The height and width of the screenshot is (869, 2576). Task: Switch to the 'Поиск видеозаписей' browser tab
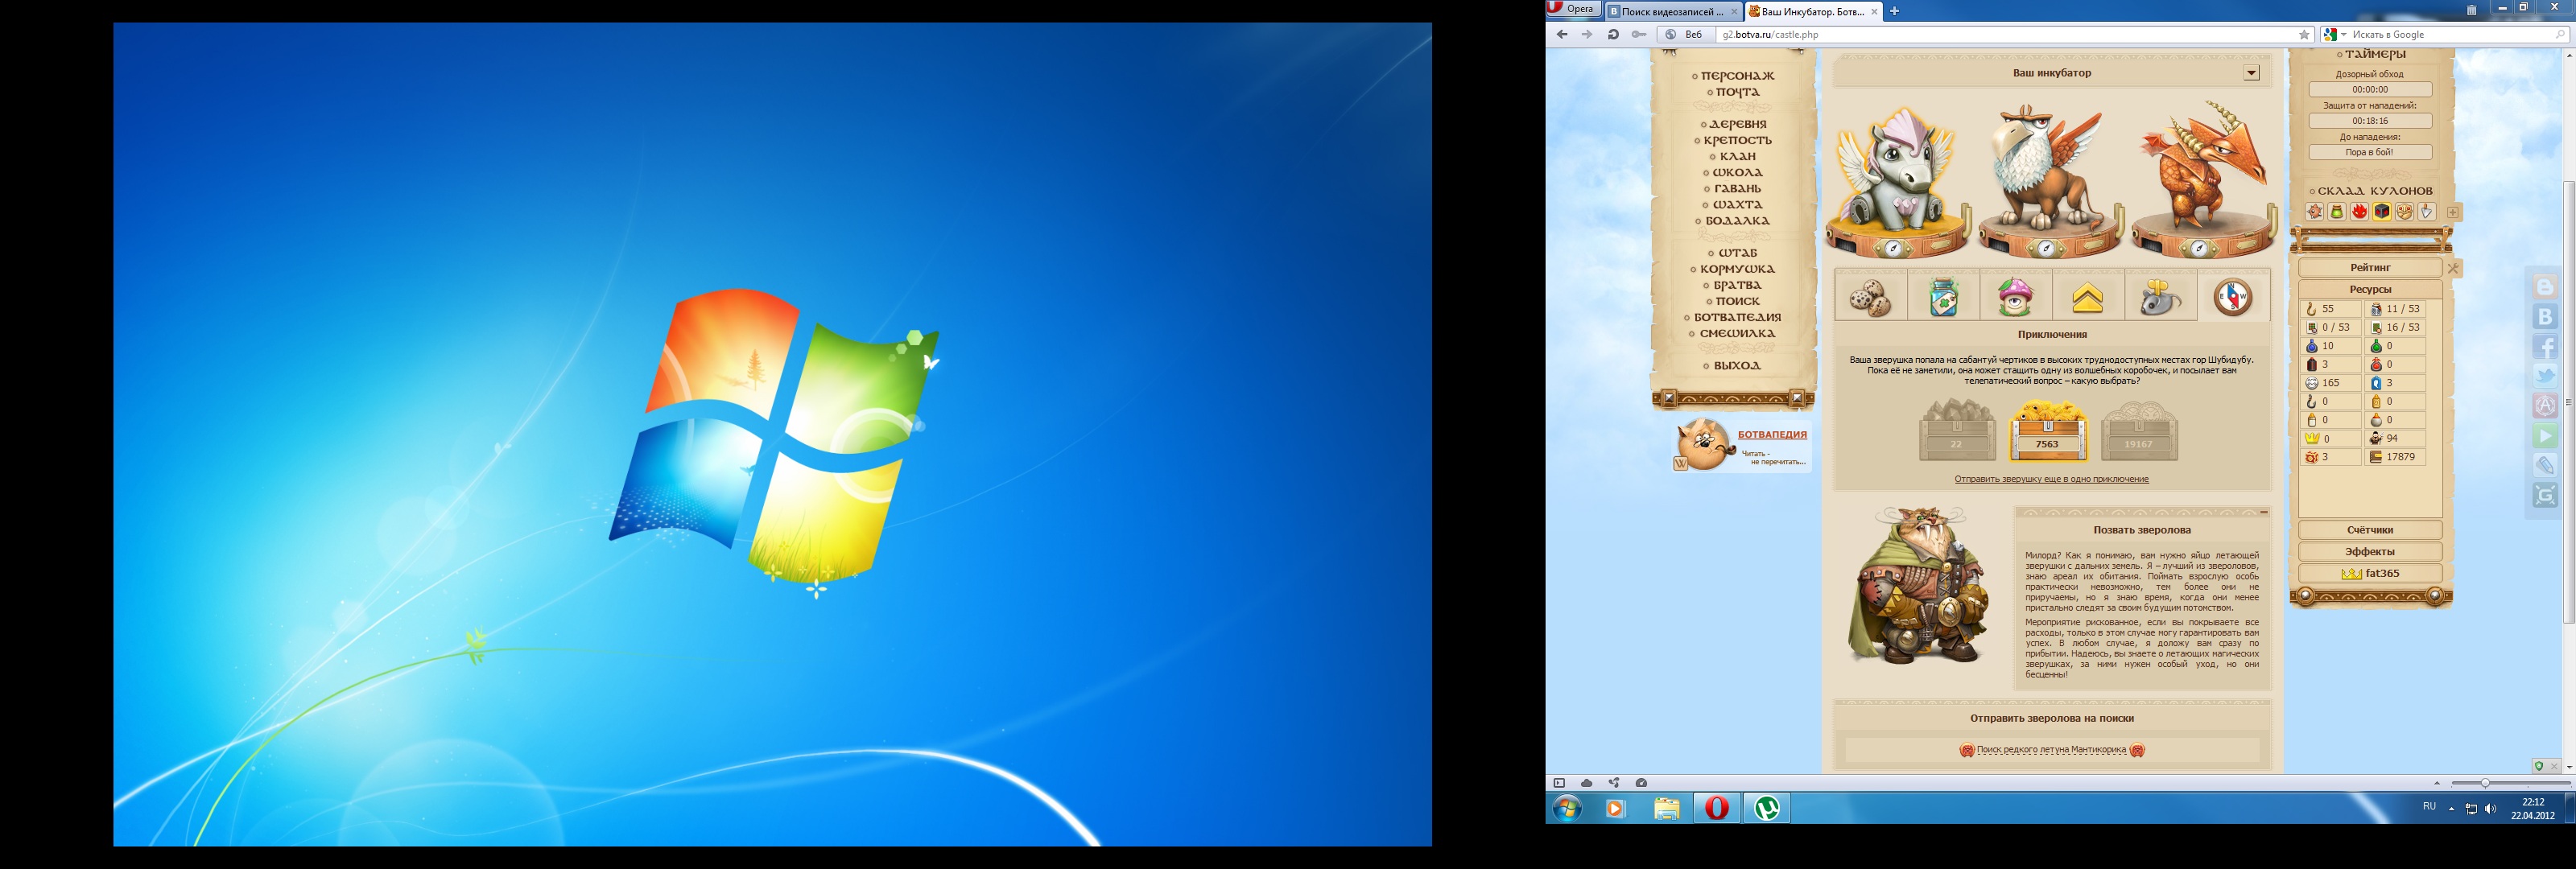coord(1673,12)
